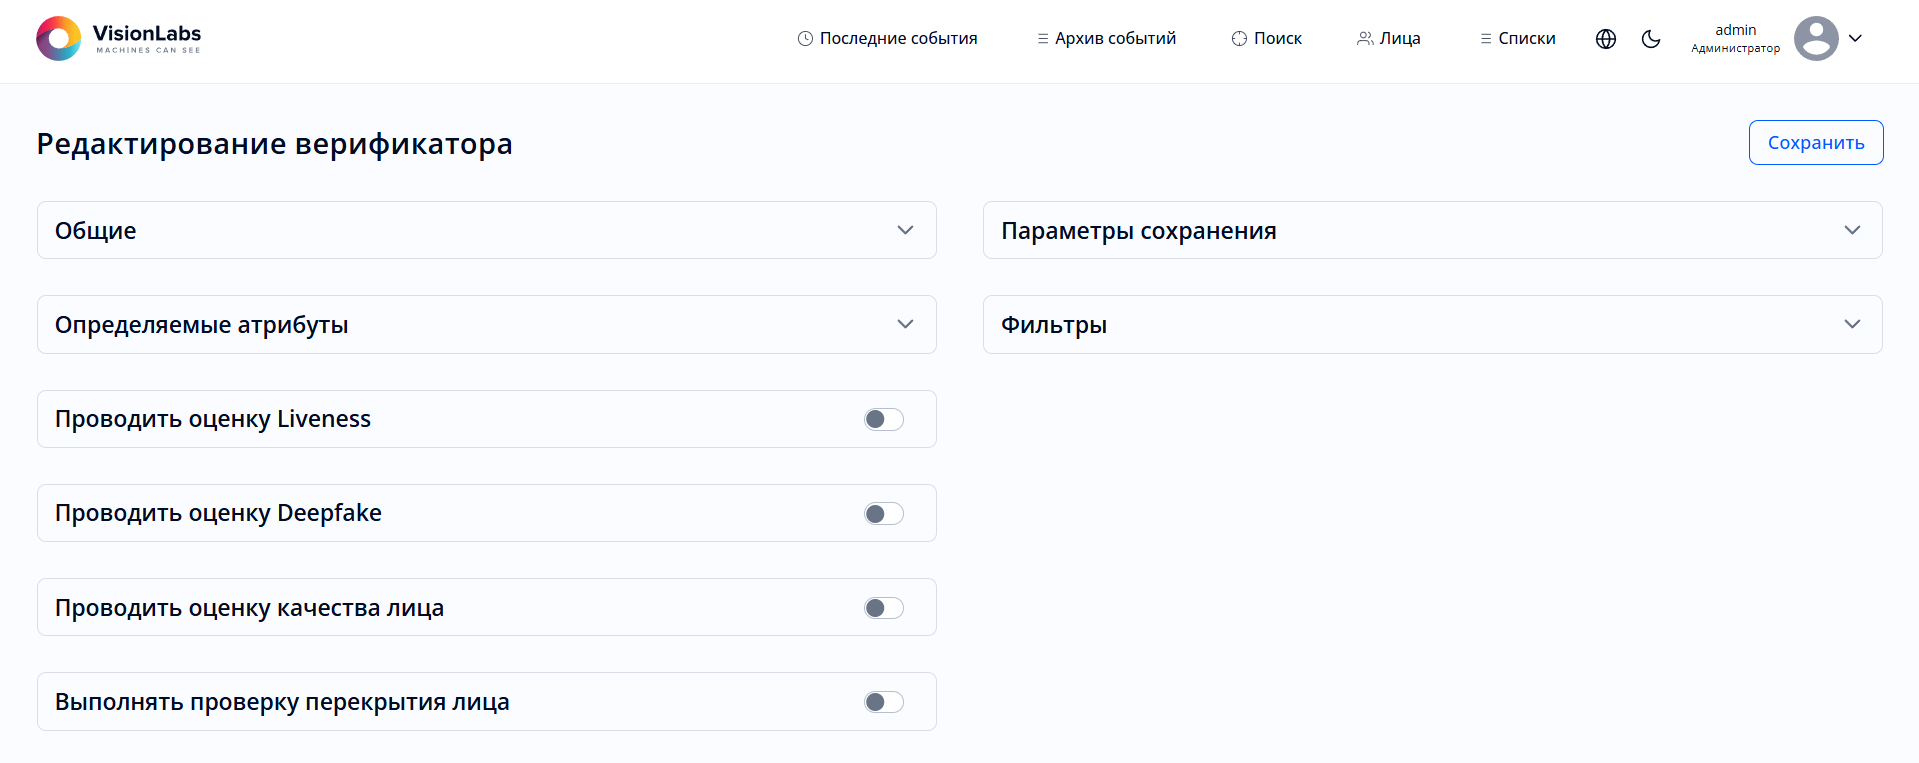Open the language globe selector
Image resolution: width=1919 pixels, height=763 pixels.
coord(1605,39)
